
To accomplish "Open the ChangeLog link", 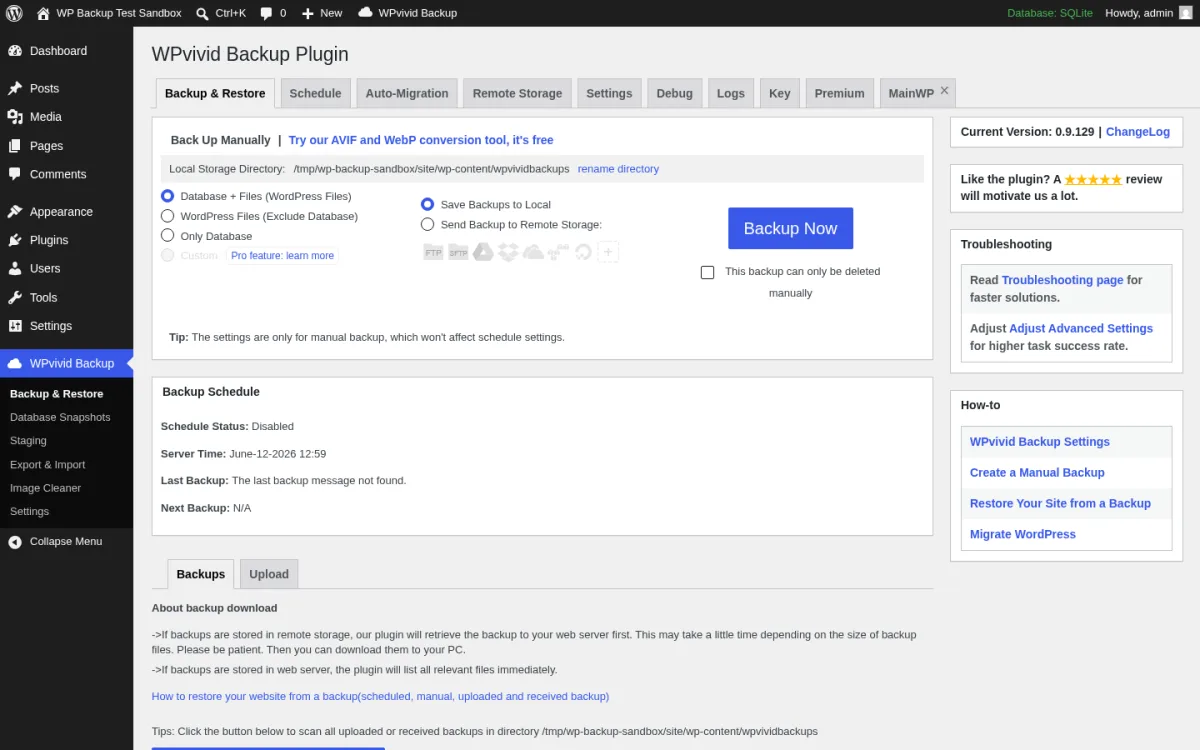I will point(1138,132).
